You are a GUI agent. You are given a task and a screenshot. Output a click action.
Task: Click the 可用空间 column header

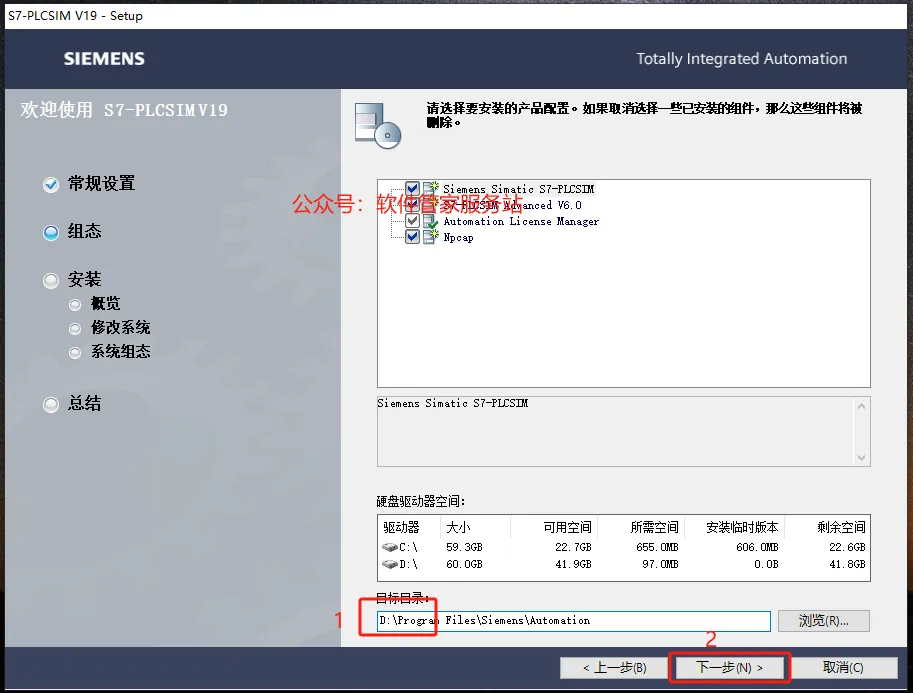[x=554, y=527]
